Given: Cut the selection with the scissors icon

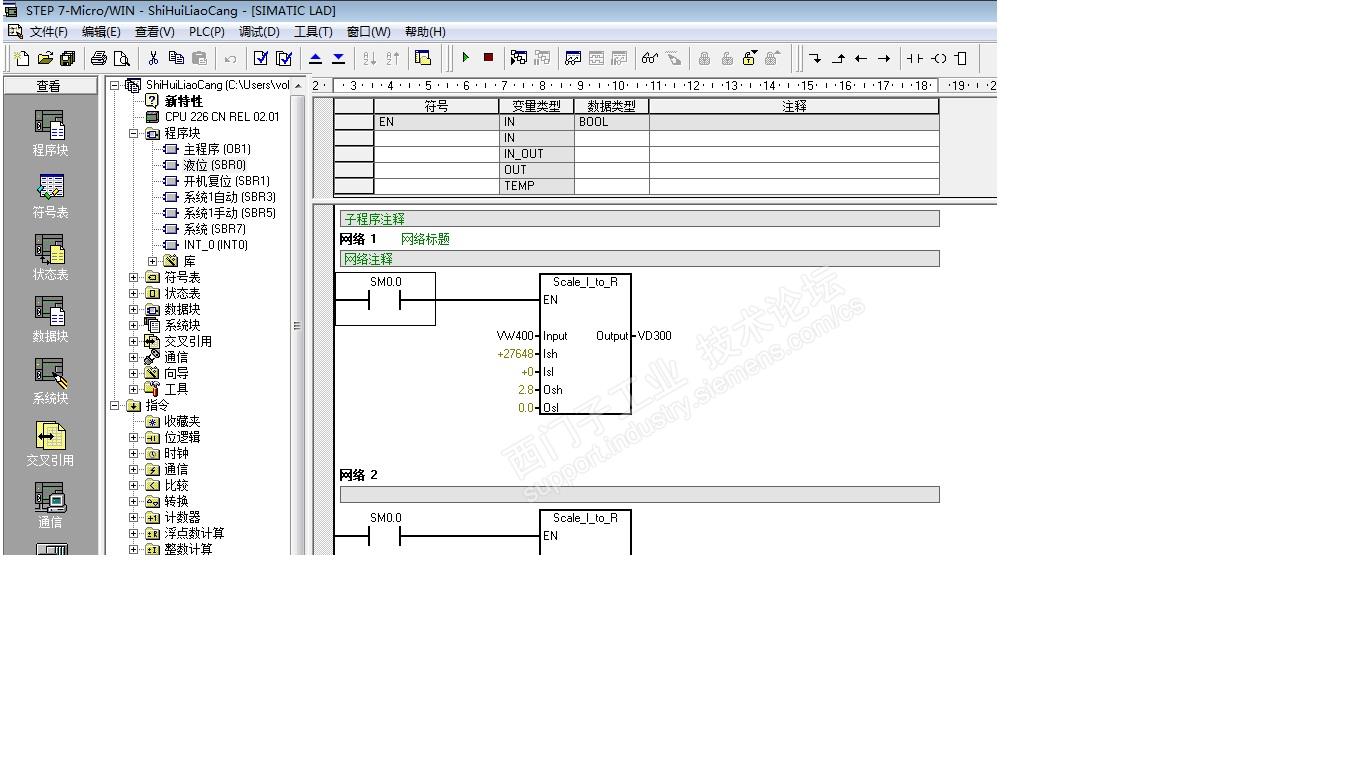Looking at the screenshot, I should pos(153,58).
